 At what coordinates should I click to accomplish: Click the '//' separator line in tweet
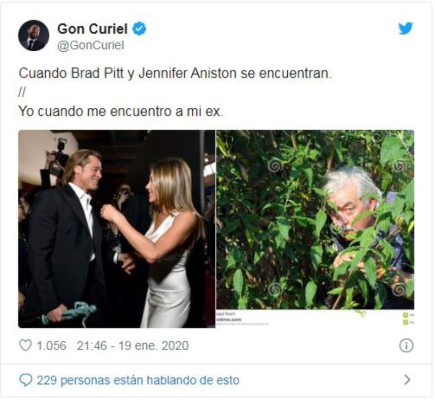click(22, 93)
